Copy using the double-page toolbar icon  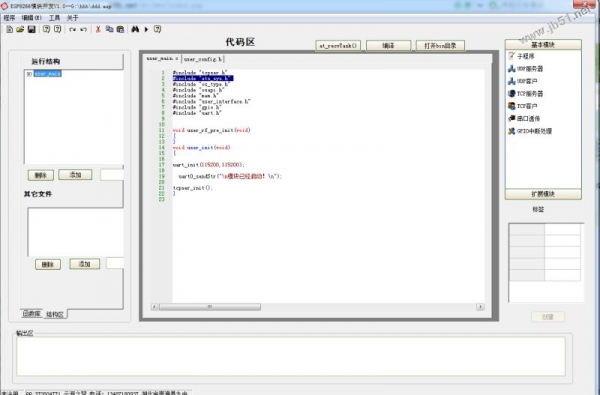tap(109, 29)
